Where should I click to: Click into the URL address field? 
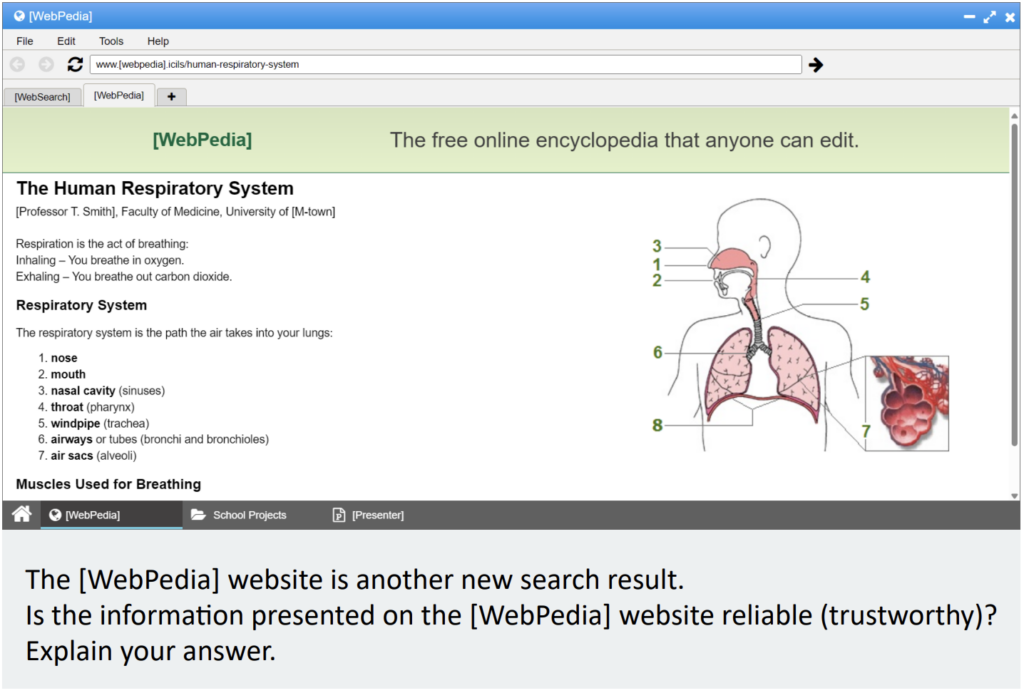click(x=445, y=64)
